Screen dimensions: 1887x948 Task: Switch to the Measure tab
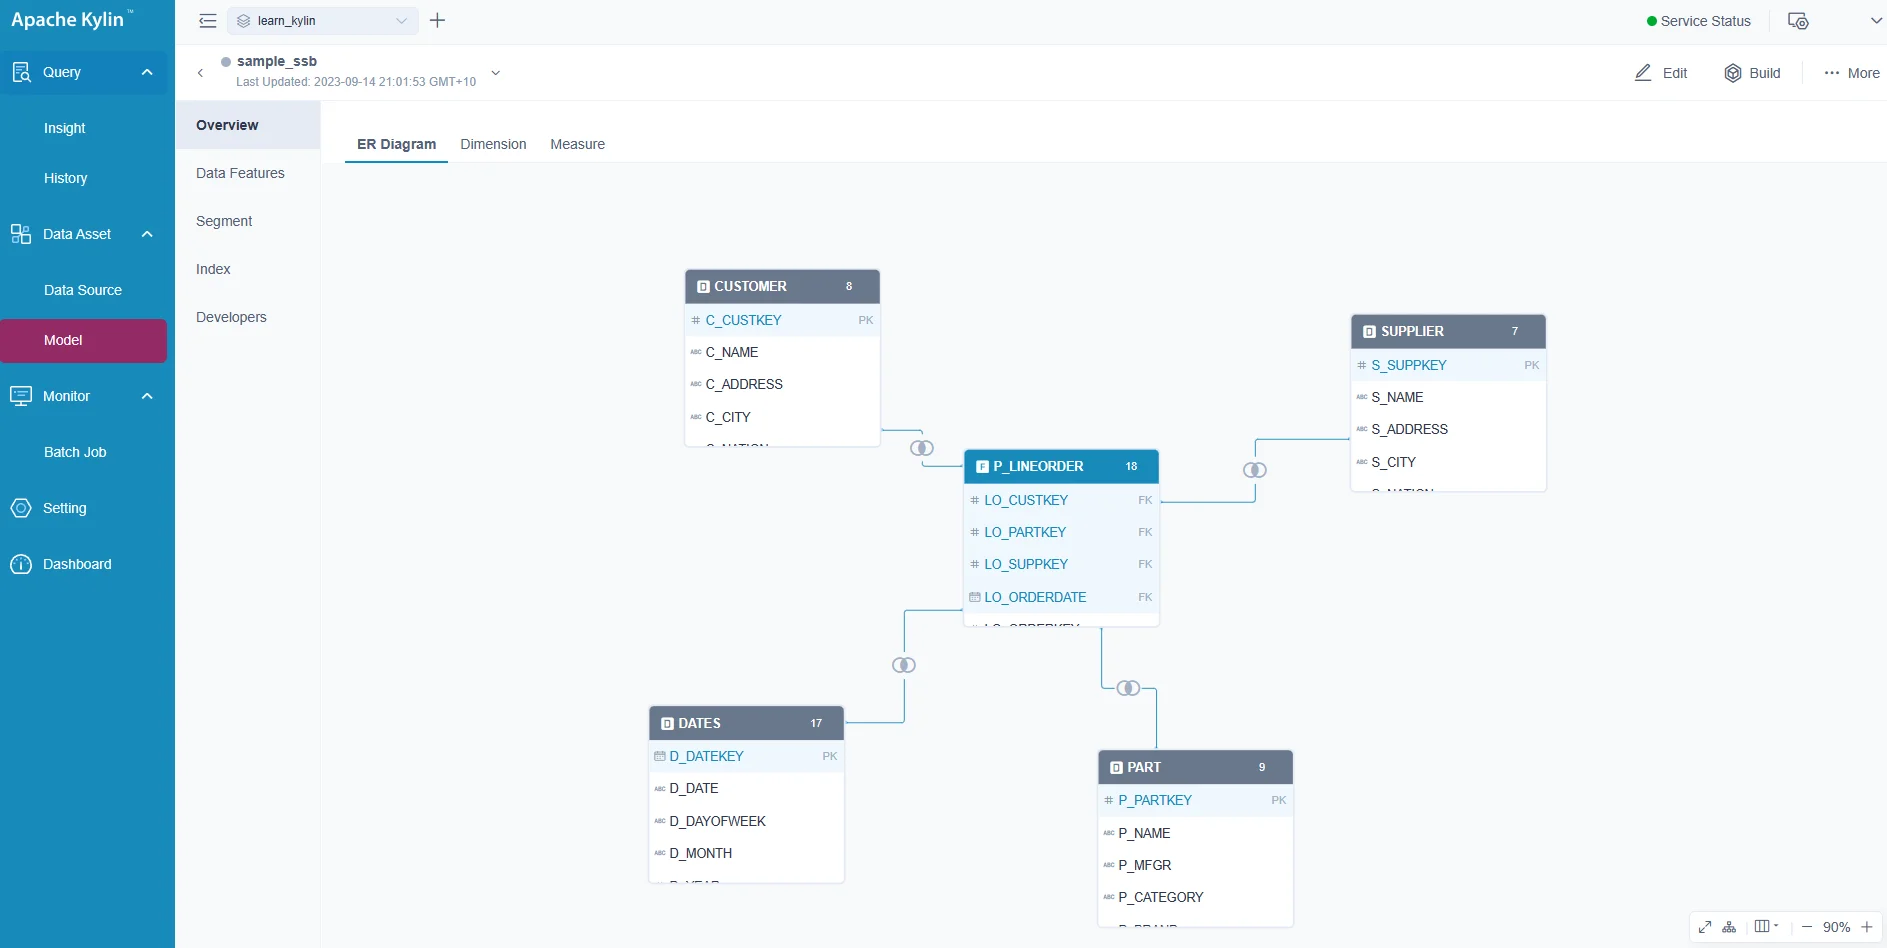pyautogui.click(x=577, y=144)
